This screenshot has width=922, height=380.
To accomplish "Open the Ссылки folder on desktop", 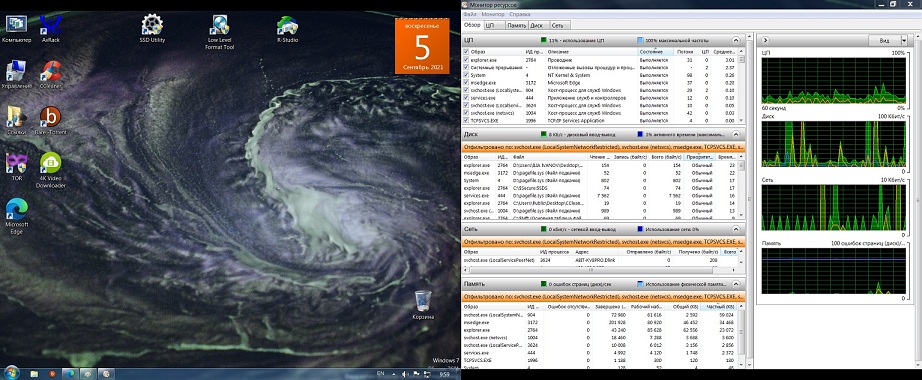I will [16, 121].
